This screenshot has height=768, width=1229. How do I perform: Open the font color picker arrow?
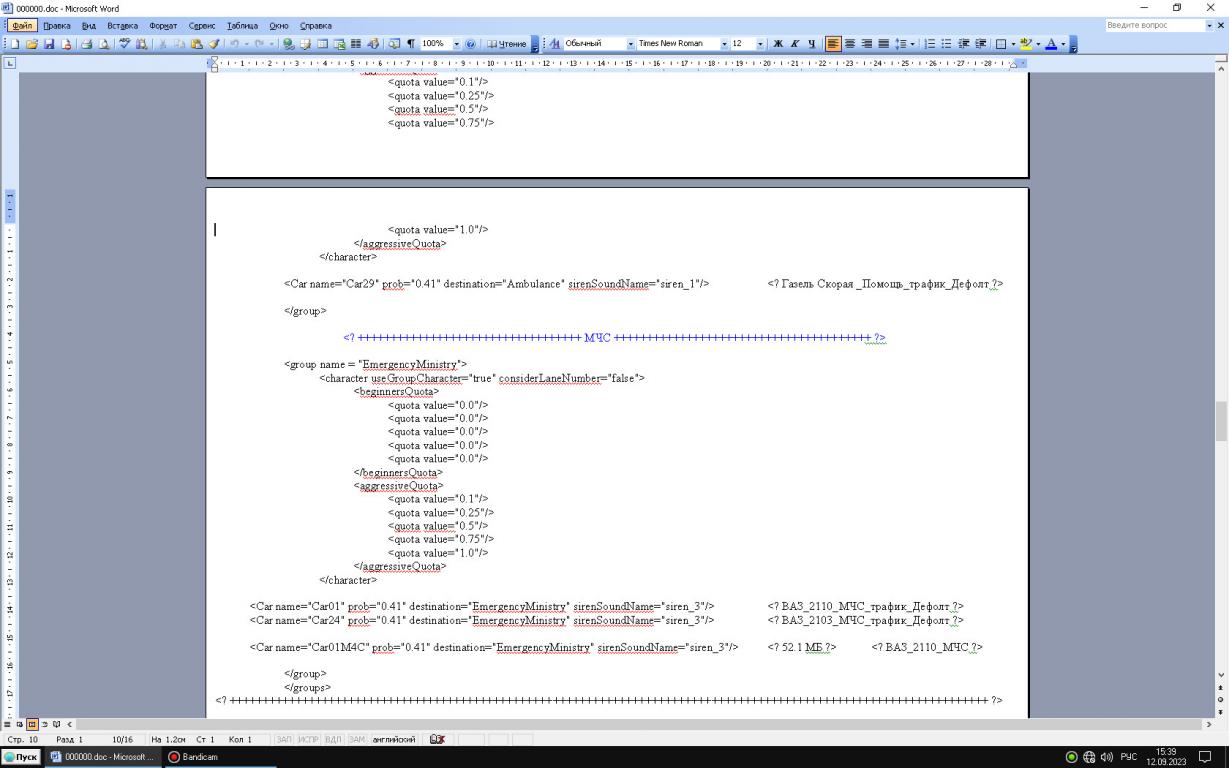[x=1065, y=44]
